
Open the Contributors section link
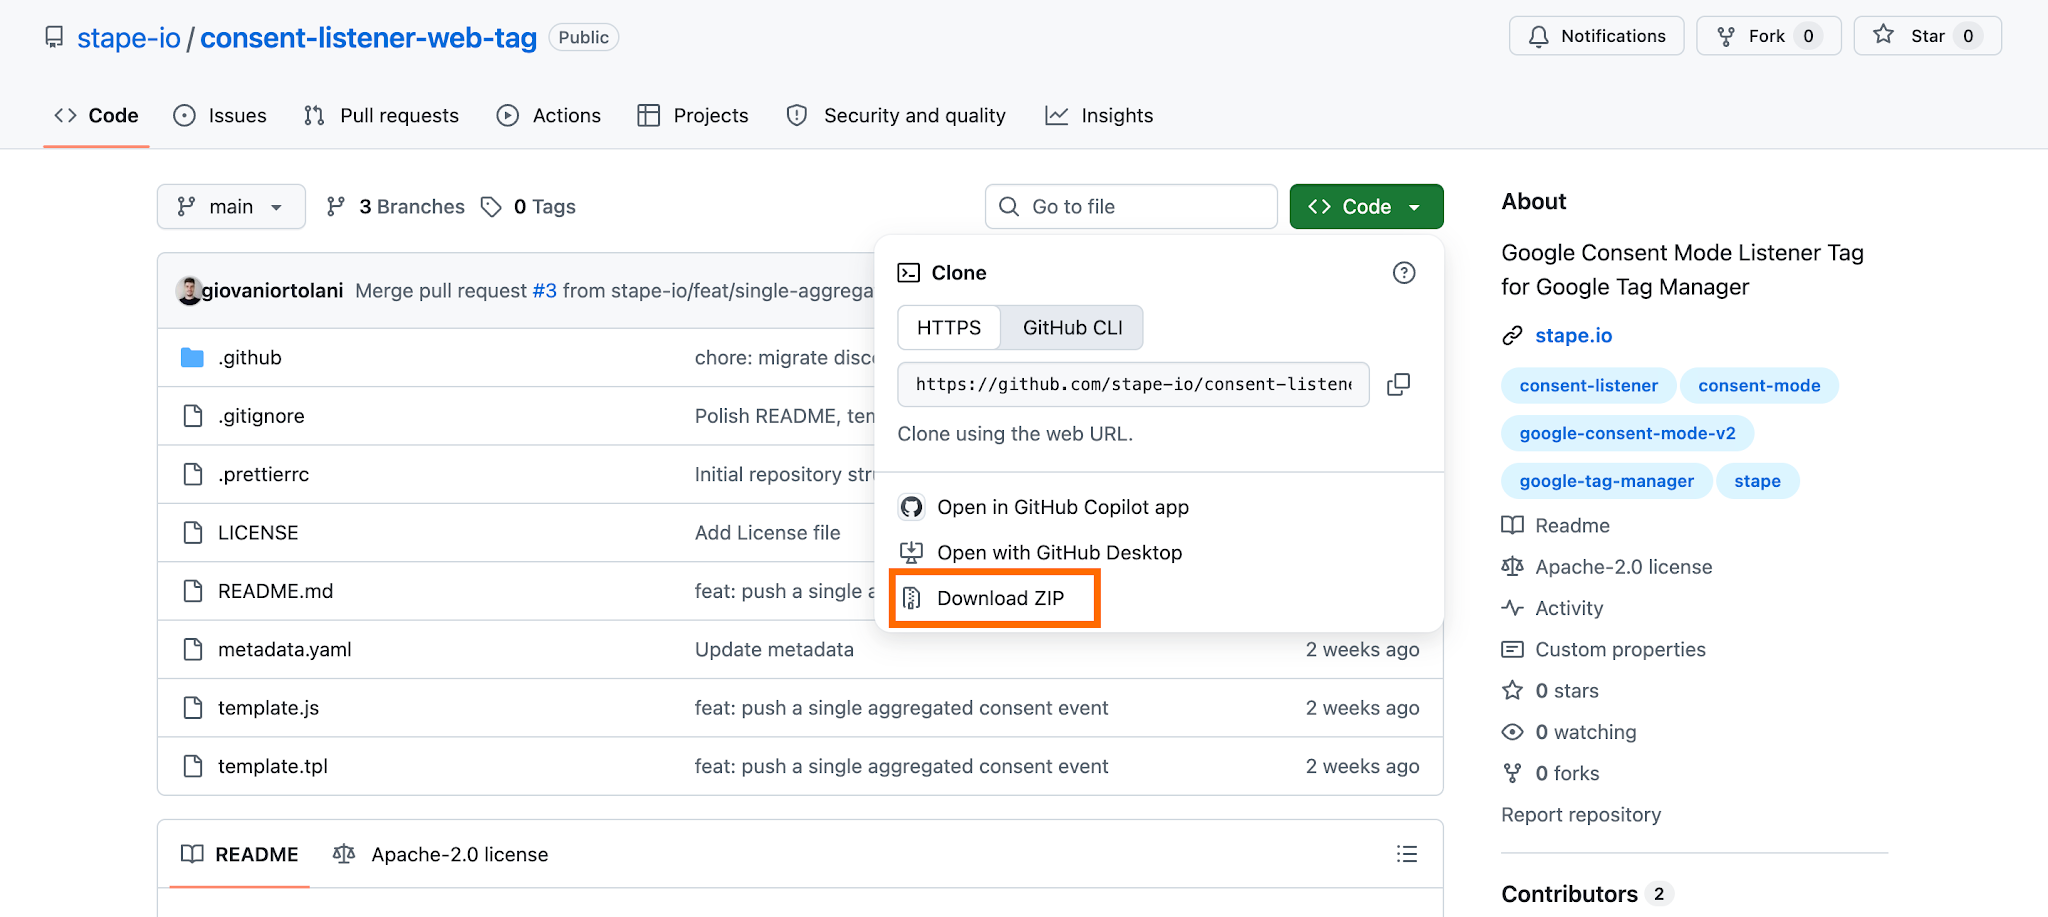(x=1586, y=894)
